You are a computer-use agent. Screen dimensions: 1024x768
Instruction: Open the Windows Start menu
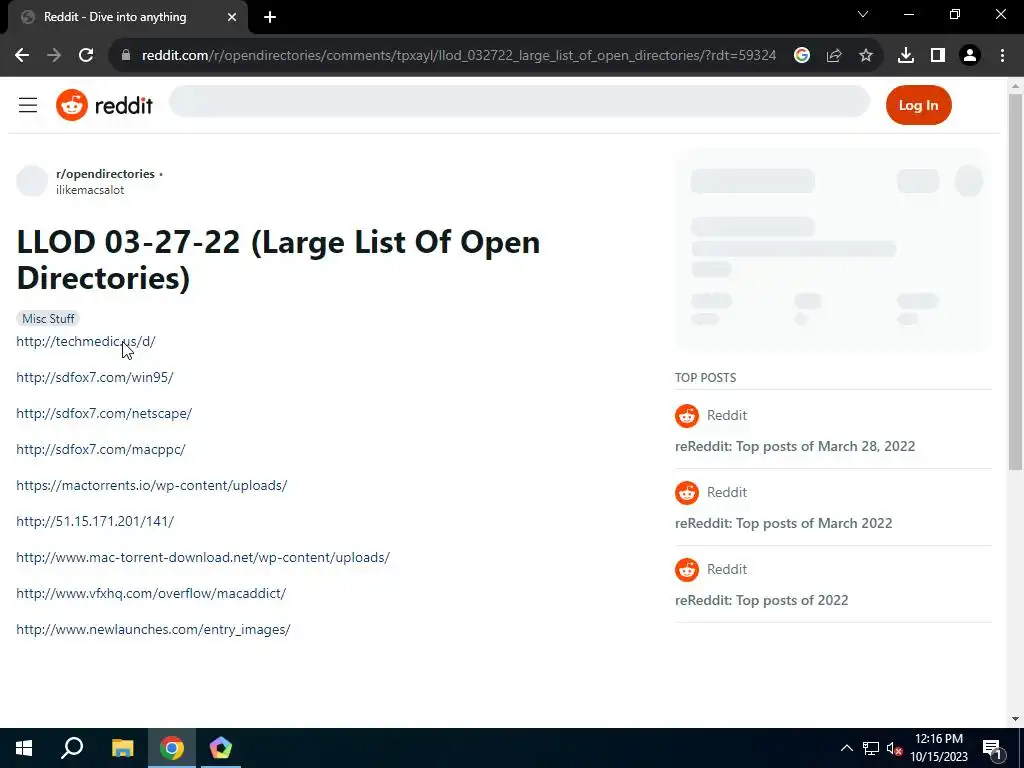click(24, 748)
